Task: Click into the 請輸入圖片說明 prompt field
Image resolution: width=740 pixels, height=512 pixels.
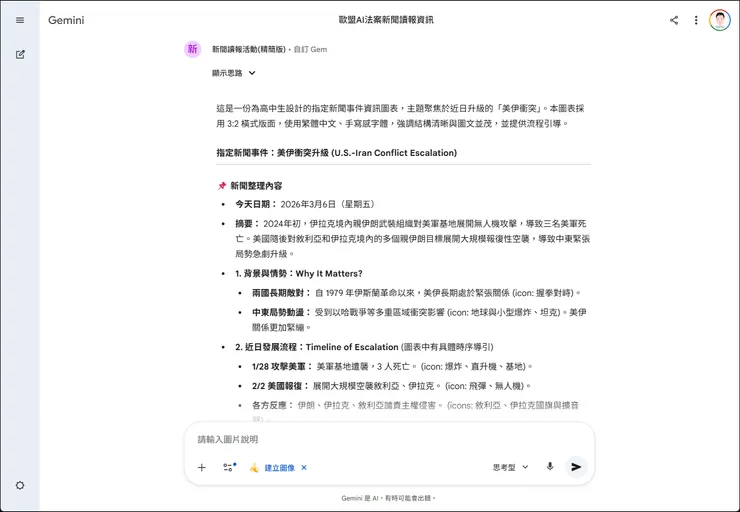Action: 389,439
